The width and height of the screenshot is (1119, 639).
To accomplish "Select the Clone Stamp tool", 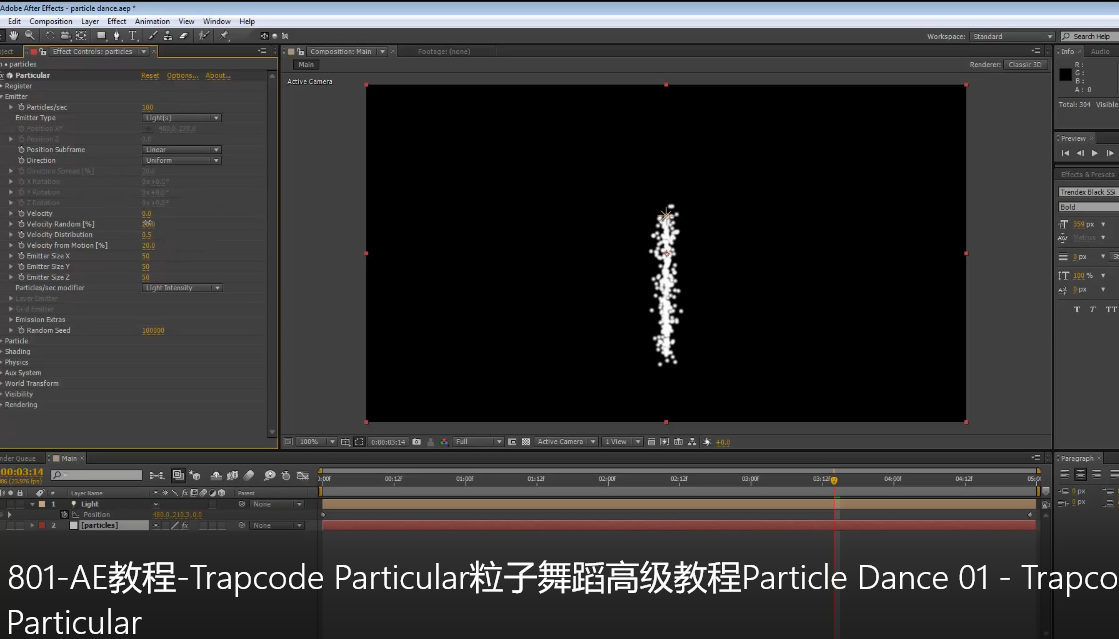I will (168, 36).
